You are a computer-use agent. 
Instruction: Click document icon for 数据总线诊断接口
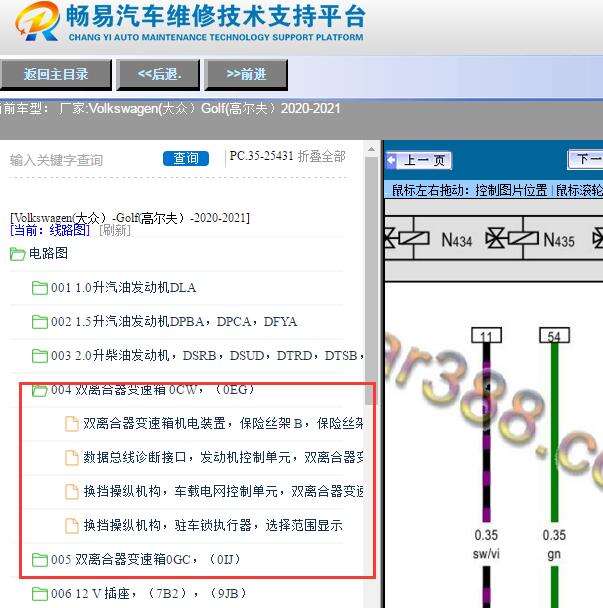click(x=72, y=458)
